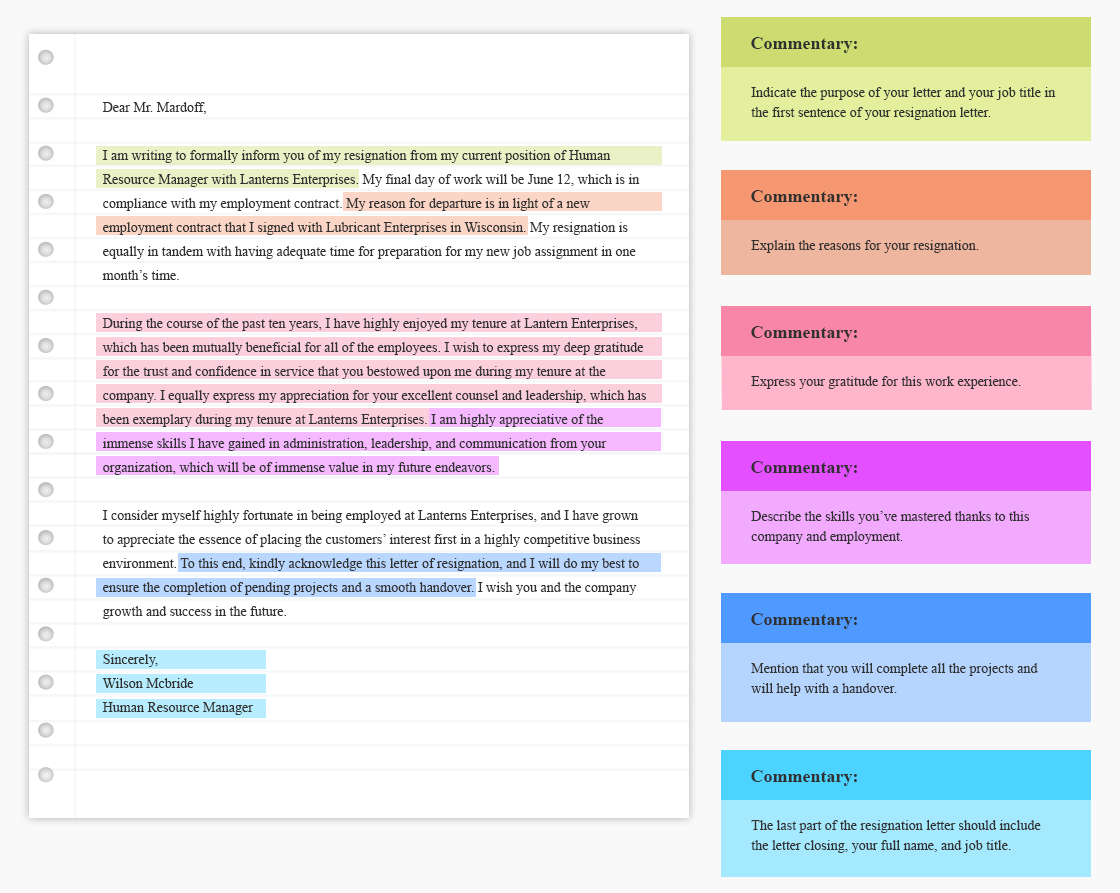Select the "Describe the skills you've mastered" note
This screenshot has width=1120, height=893.
tap(889, 526)
